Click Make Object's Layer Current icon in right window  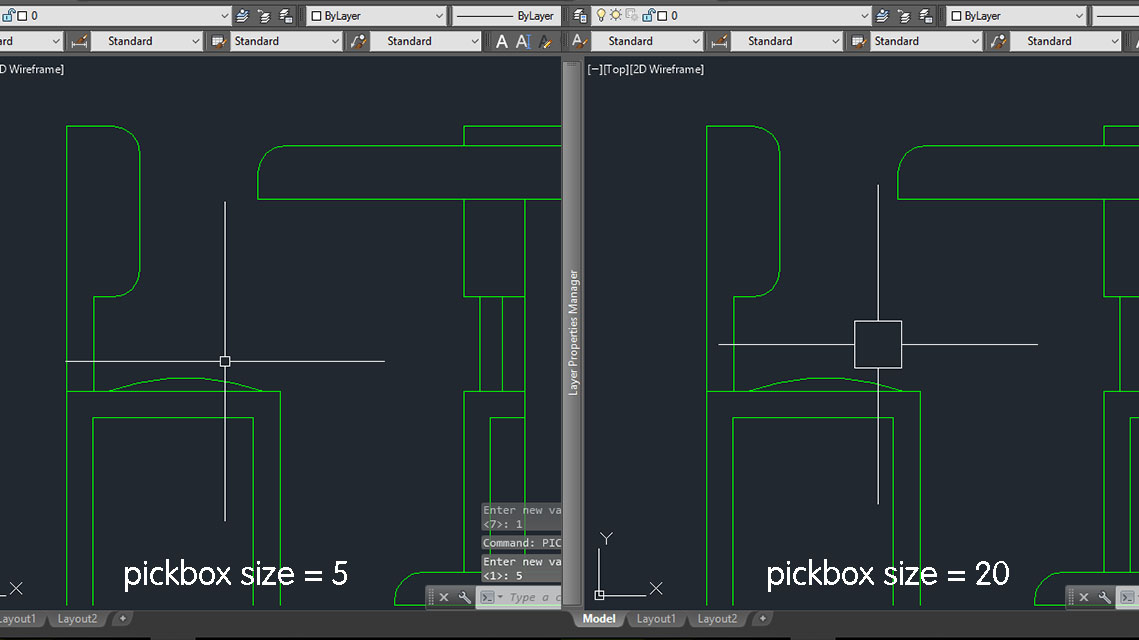click(882, 15)
